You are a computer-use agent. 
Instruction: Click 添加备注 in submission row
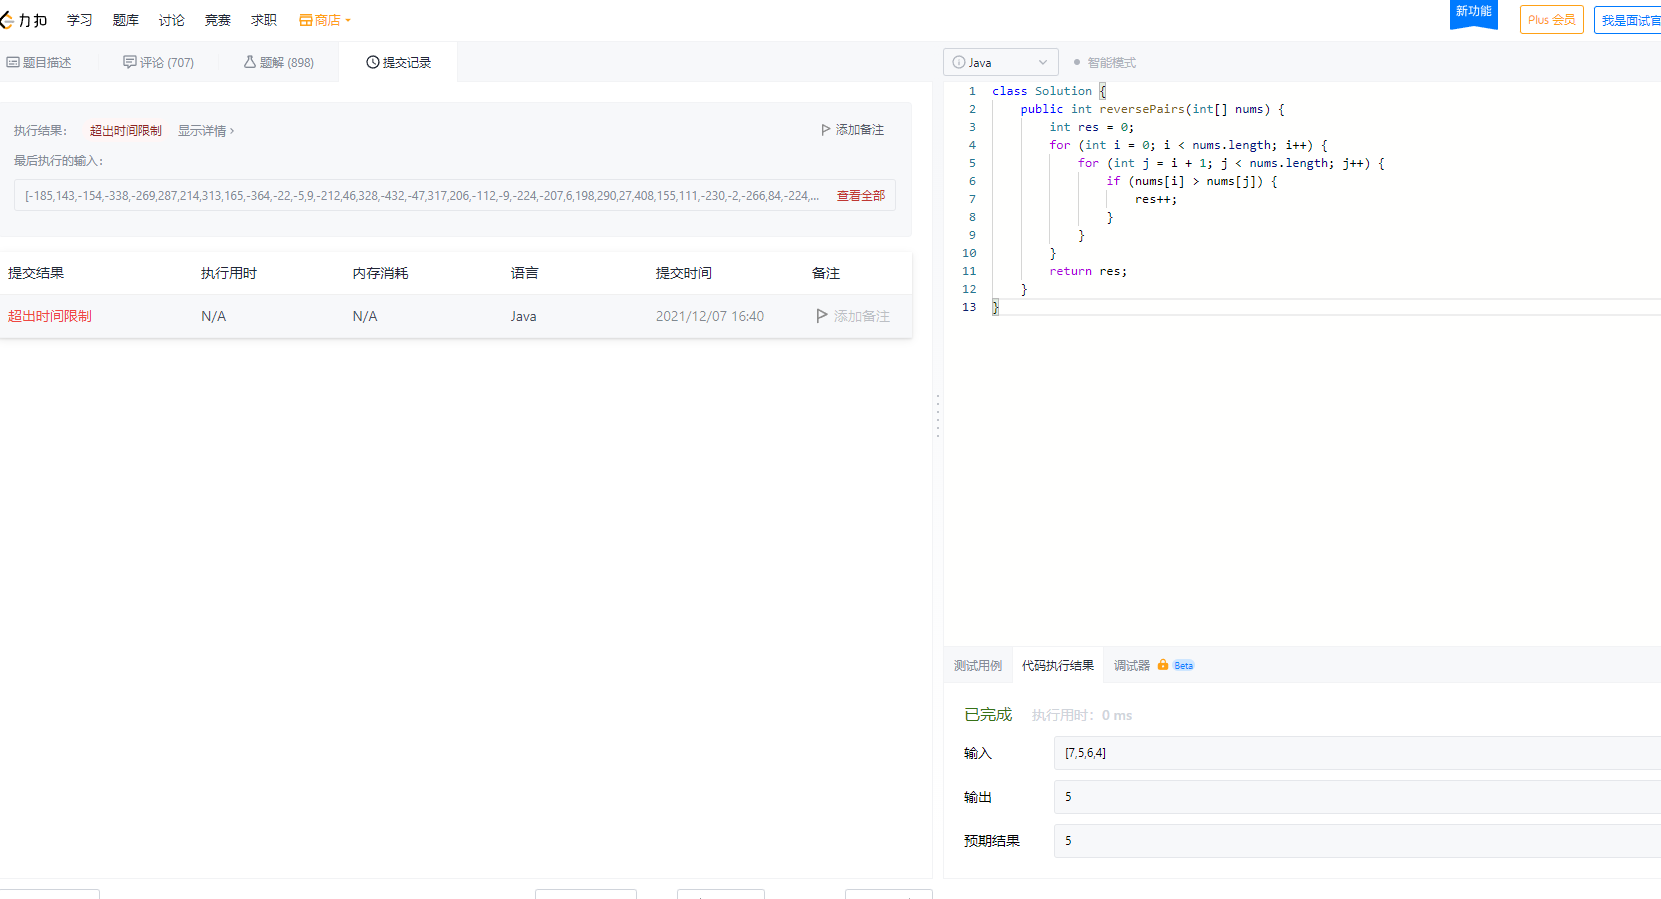point(853,316)
